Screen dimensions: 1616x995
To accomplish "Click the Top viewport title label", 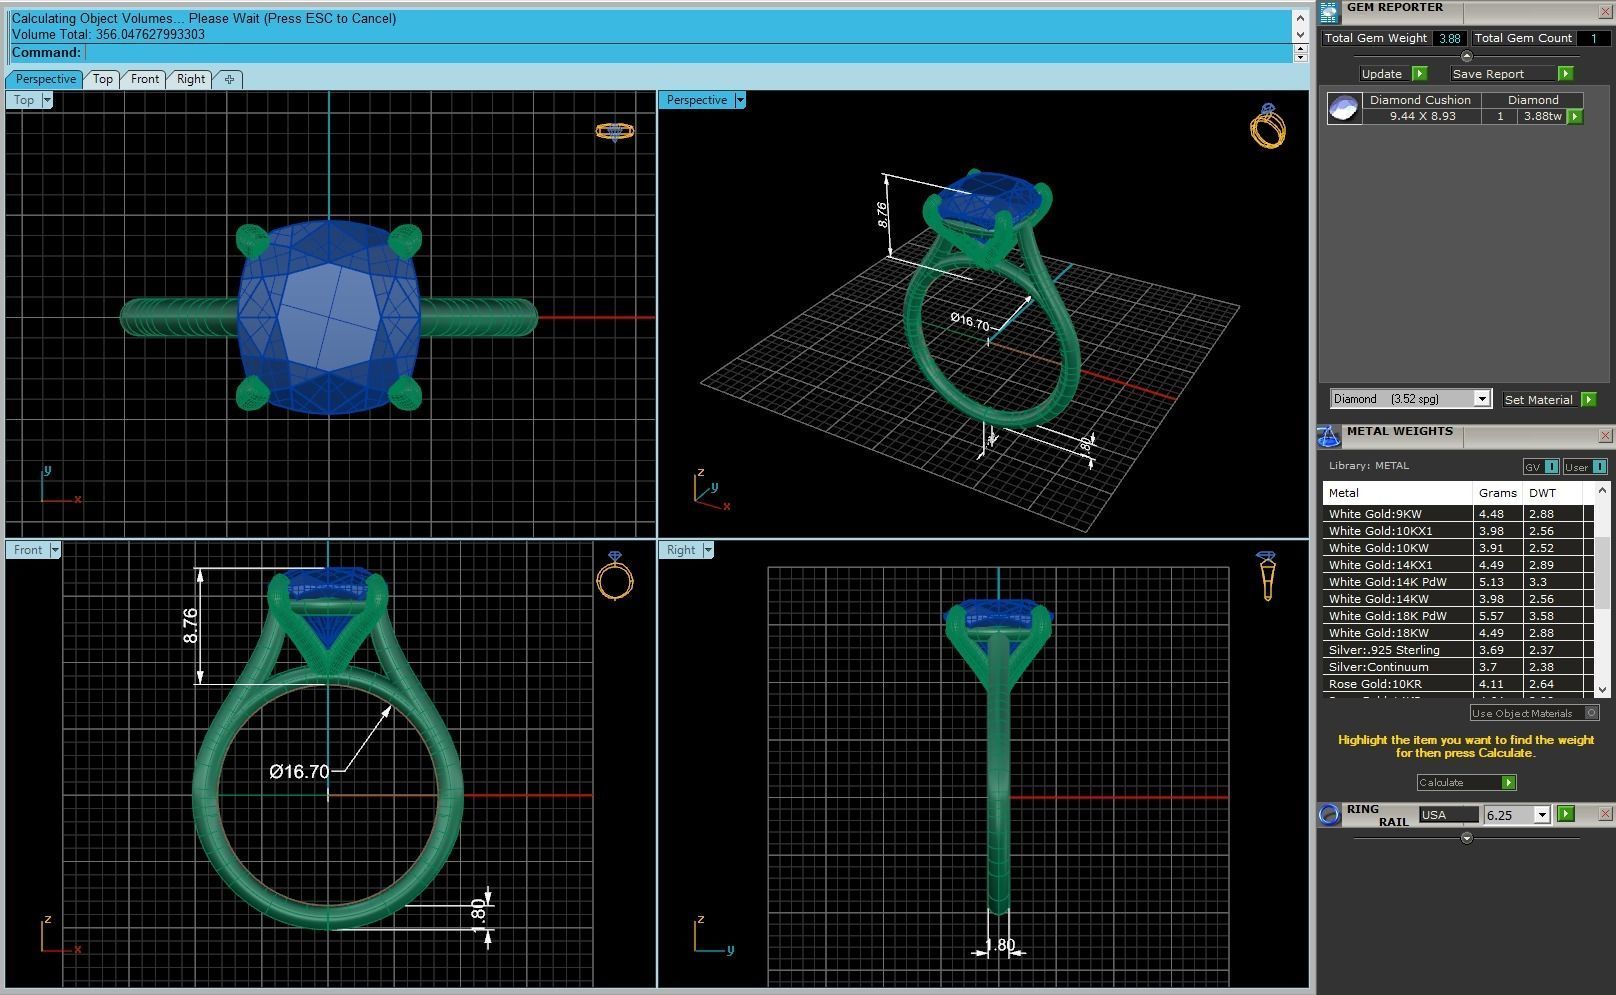I will point(24,100).
